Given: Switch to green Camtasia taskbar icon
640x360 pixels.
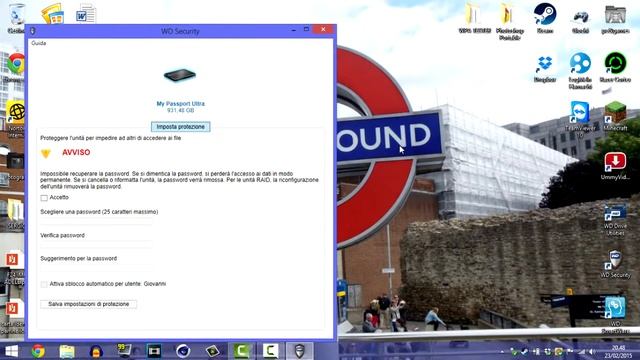Looking at the screenshot, I should 242,351.
